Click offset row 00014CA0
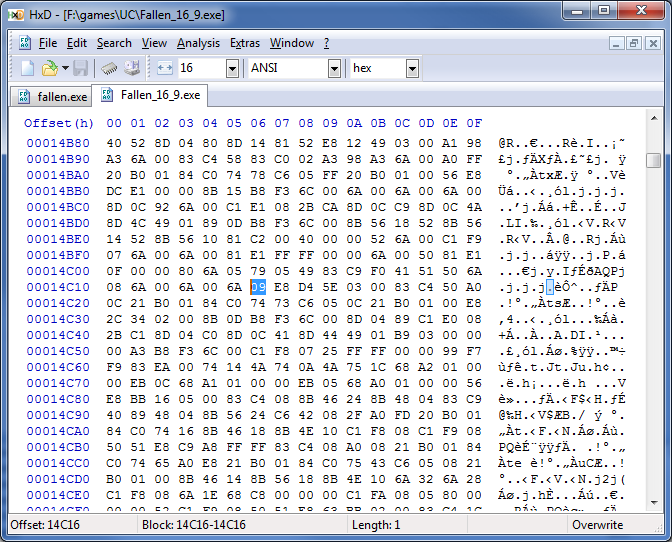The image size is (672, 542). pos(58,431)
